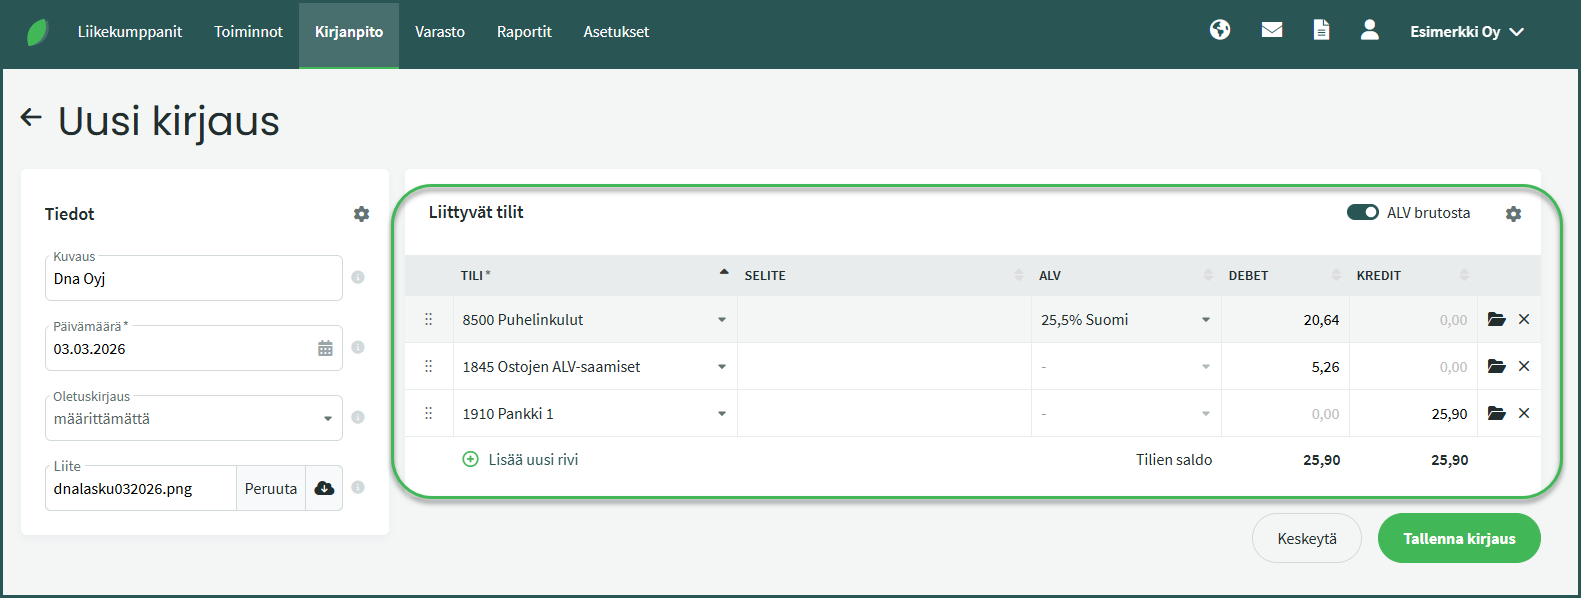Screen dimensions: 1581x598
Task: Open Liittyvät tilit settings gear
Action: coord(1513,214)
